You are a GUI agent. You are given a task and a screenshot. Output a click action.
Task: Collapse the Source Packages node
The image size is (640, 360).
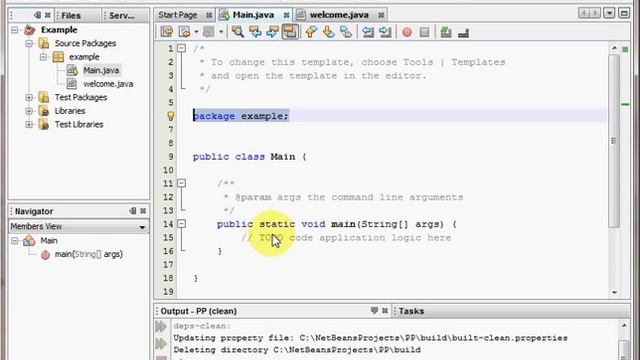pyautogui.click(x=29, y=43)
